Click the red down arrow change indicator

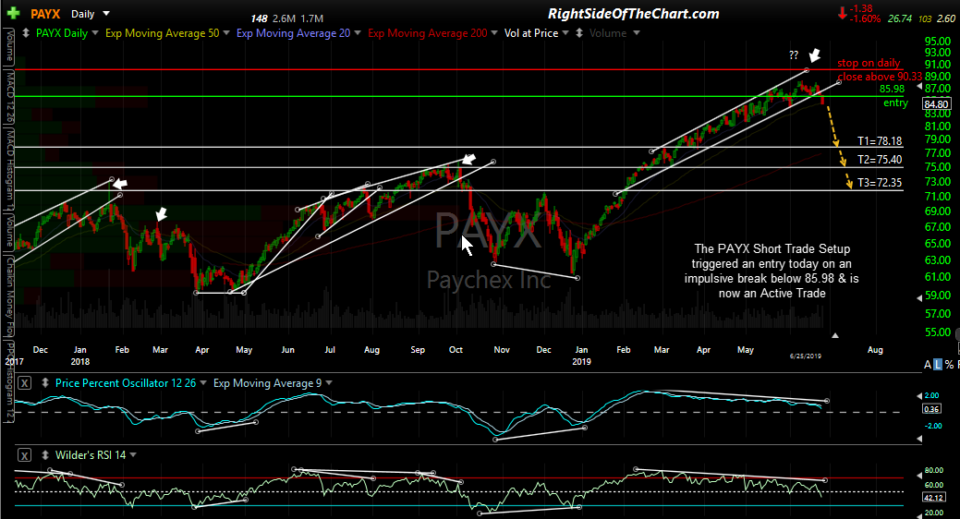point(842,13)
